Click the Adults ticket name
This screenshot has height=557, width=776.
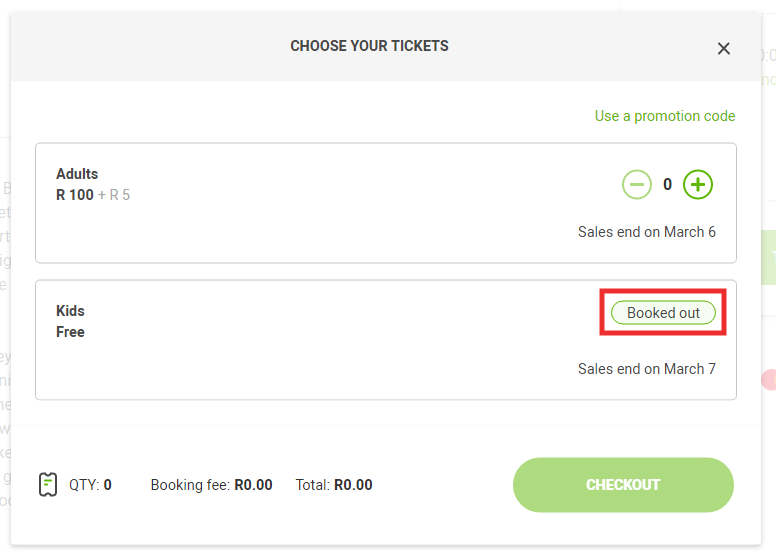click(x=77, y=174)
